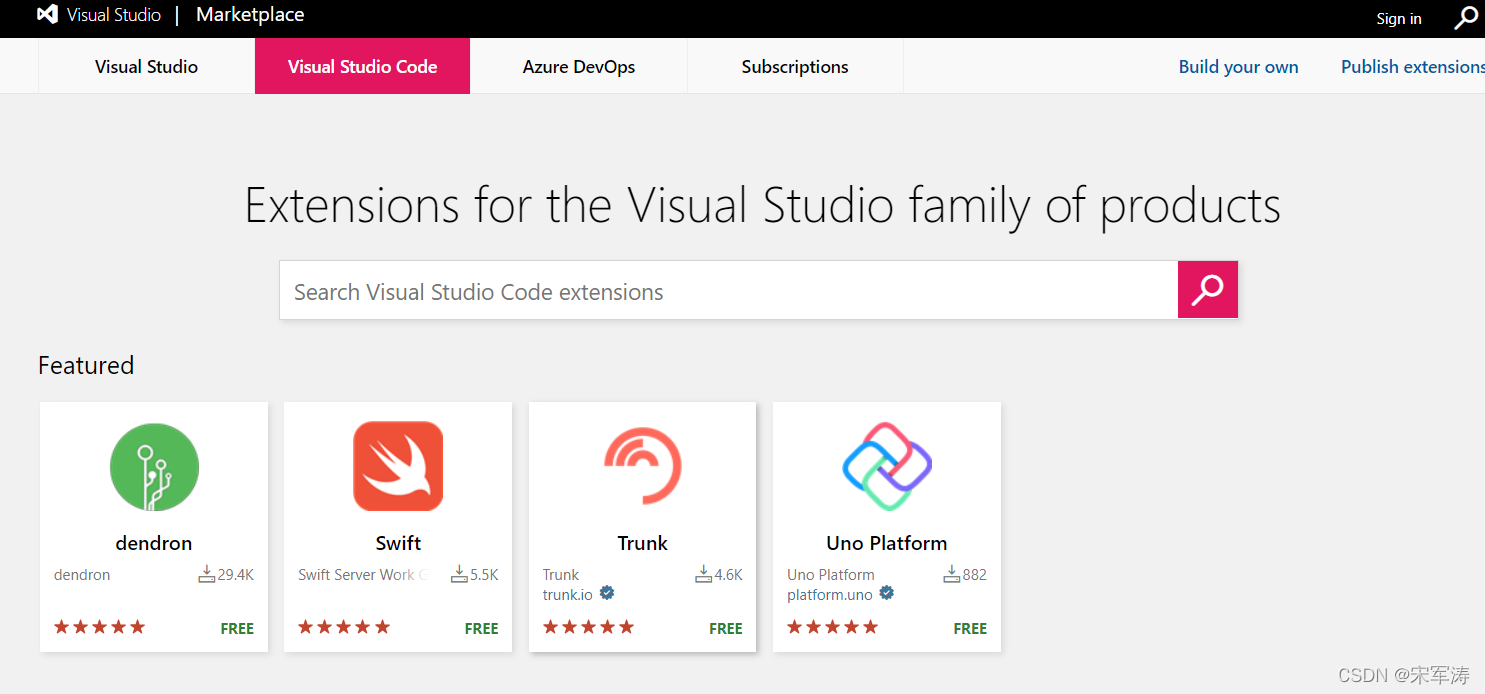
Task: Click the Trunk star rating
Action: (589, 627)
